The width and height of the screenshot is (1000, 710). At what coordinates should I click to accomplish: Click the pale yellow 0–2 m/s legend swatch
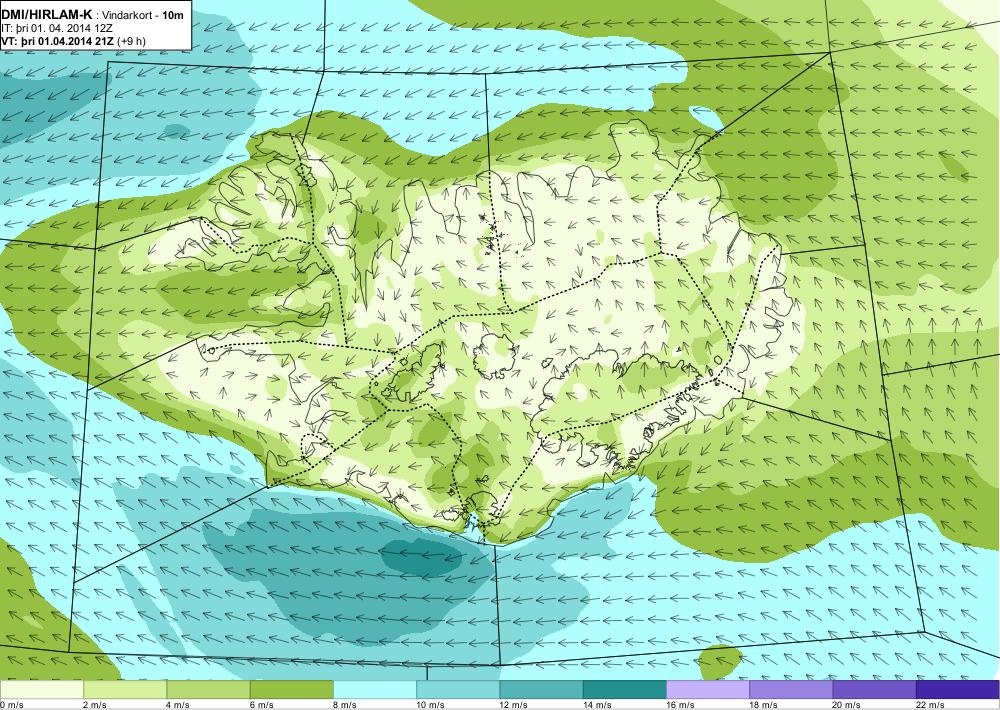pyautogui.click(x=41, y=690)
